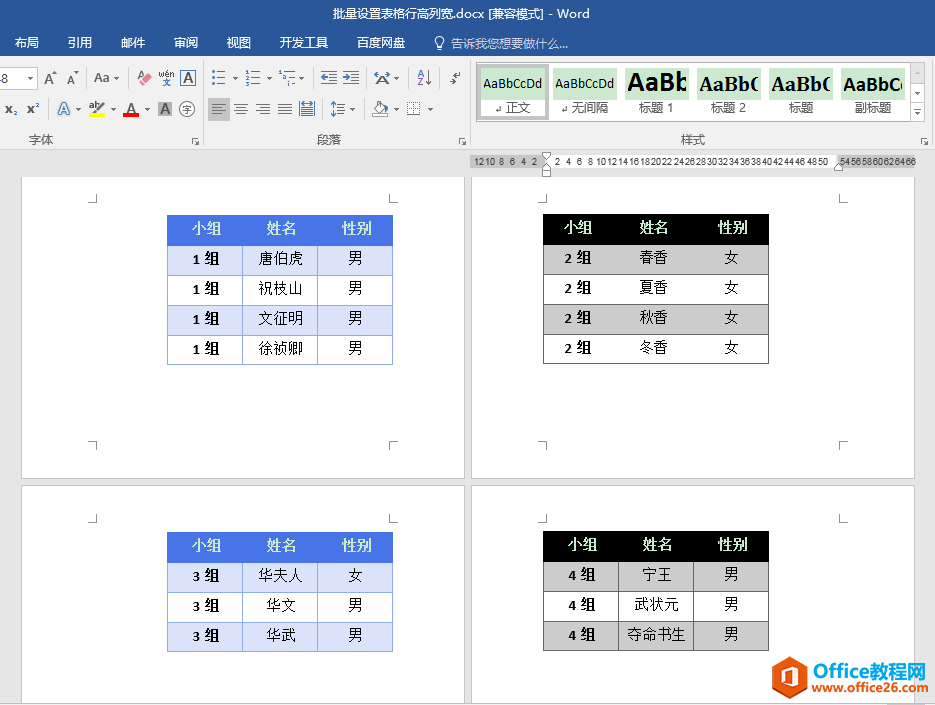Clear all formatting with eraser icon
935x705 pixels.
pyautogui.click(x=144, y=78)
